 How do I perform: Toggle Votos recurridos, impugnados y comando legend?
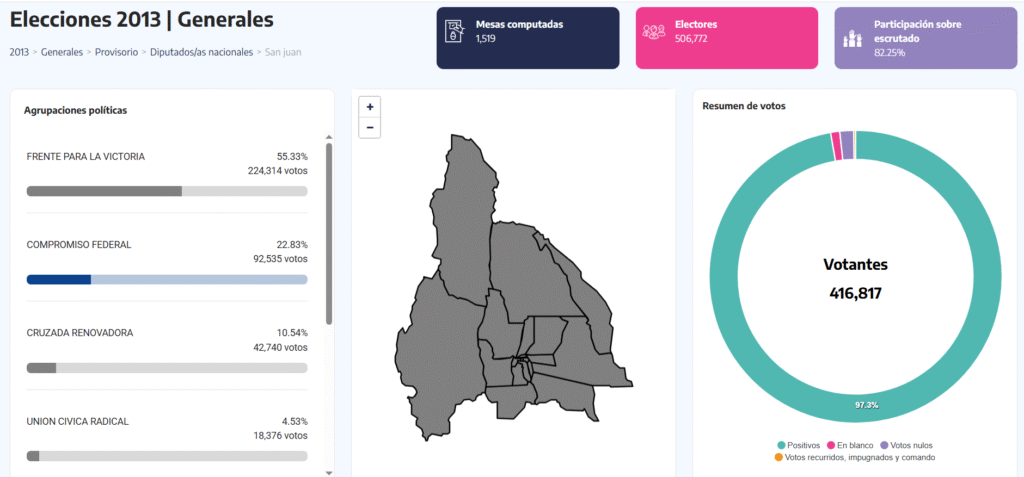tap(854, 457)
